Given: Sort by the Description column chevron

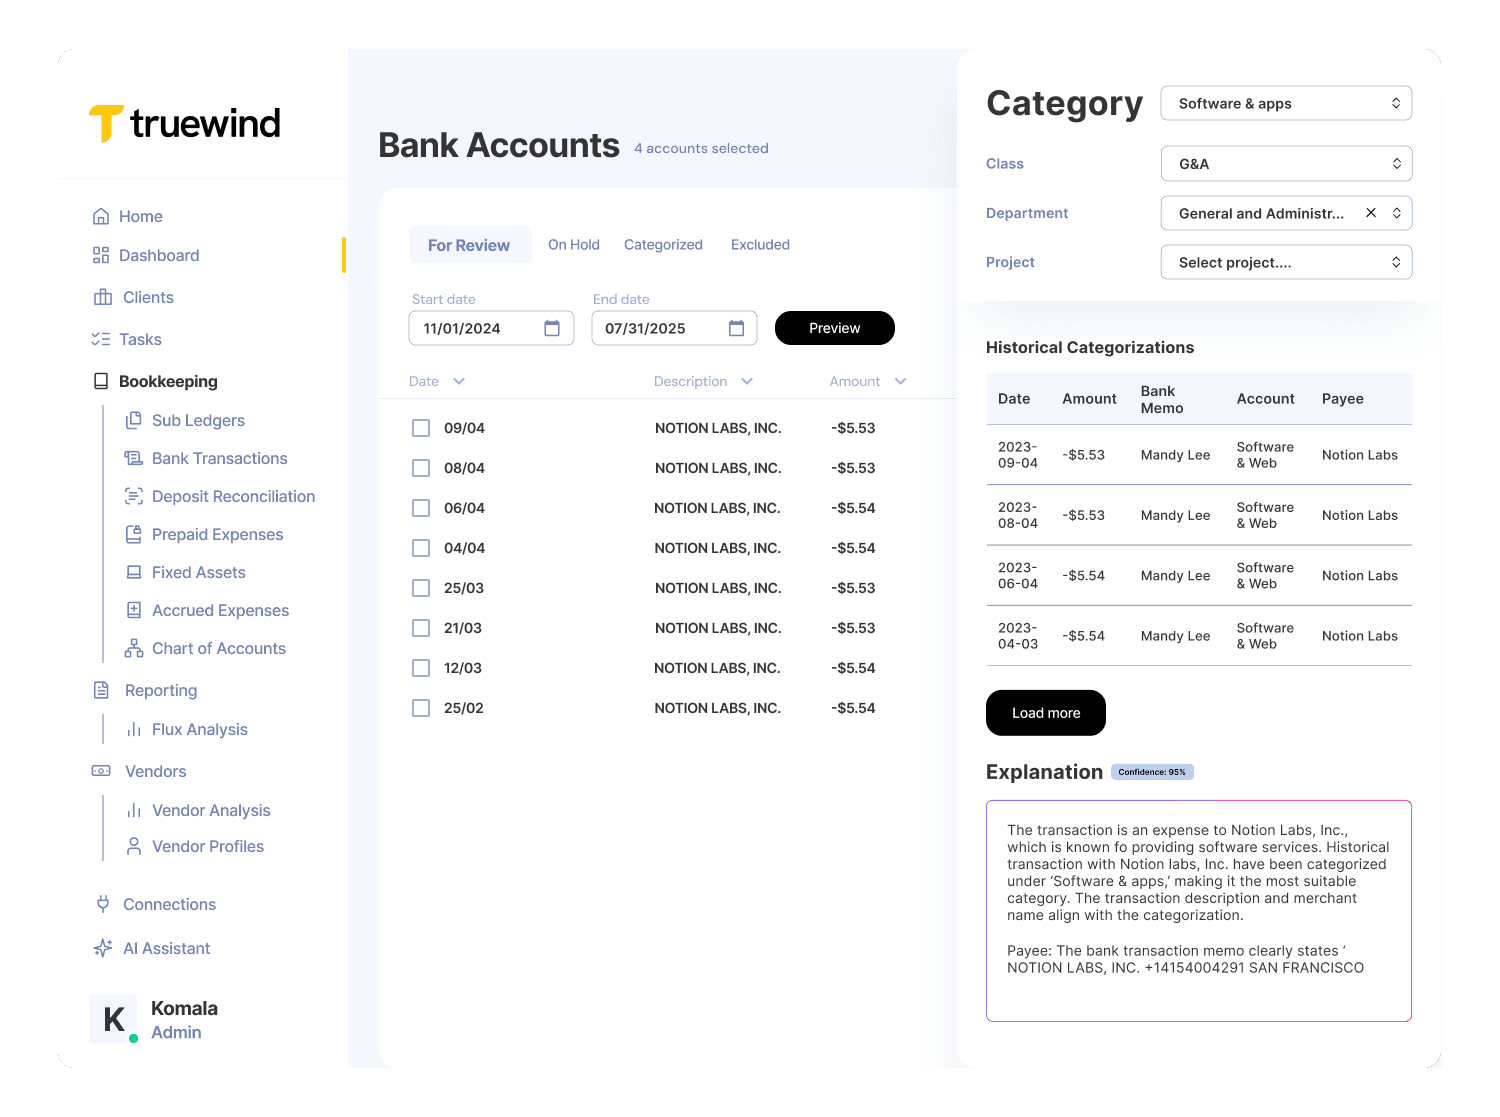Looking at the screenshot, I should point(747,381).
